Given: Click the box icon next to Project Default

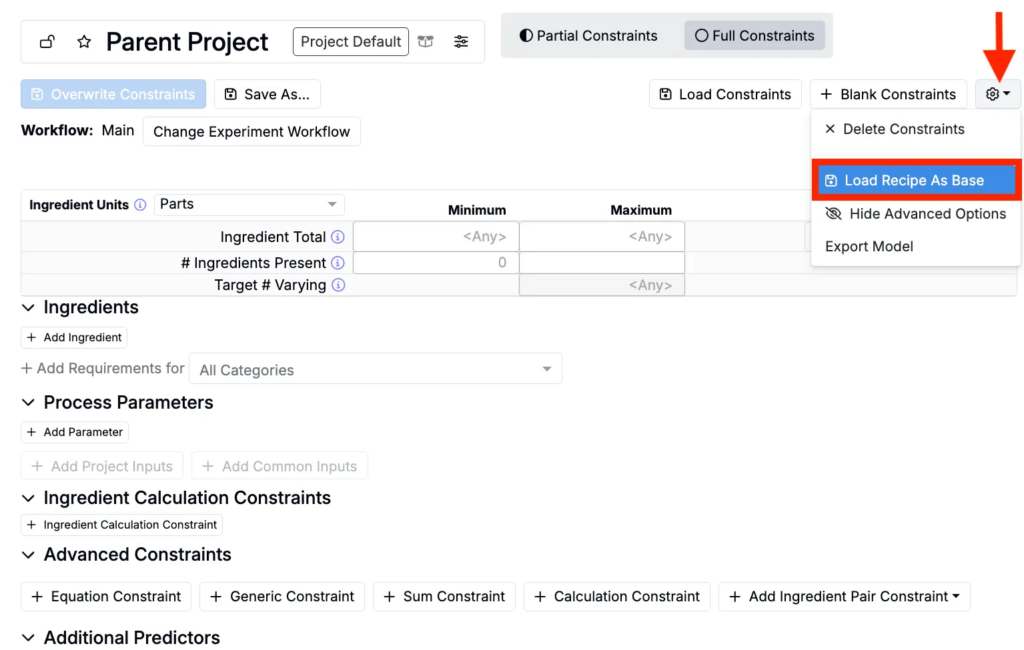Looking at the screenshot, I should (426, 42).
